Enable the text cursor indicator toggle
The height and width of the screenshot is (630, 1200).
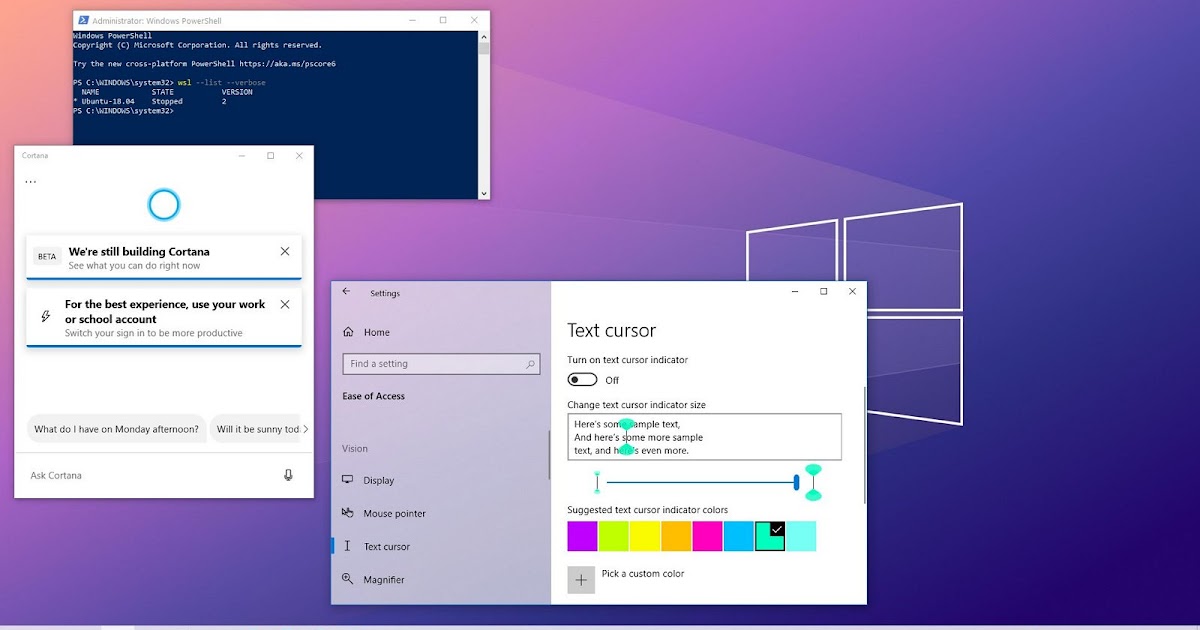click(x=582, y=379)
